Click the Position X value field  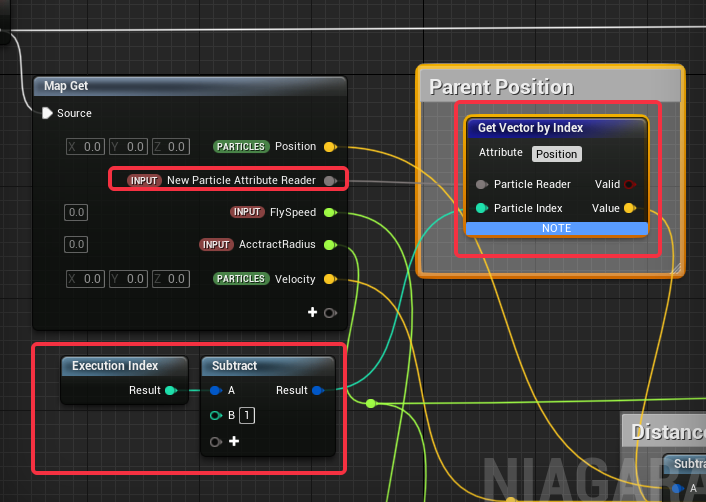click(x=86, y=147)
